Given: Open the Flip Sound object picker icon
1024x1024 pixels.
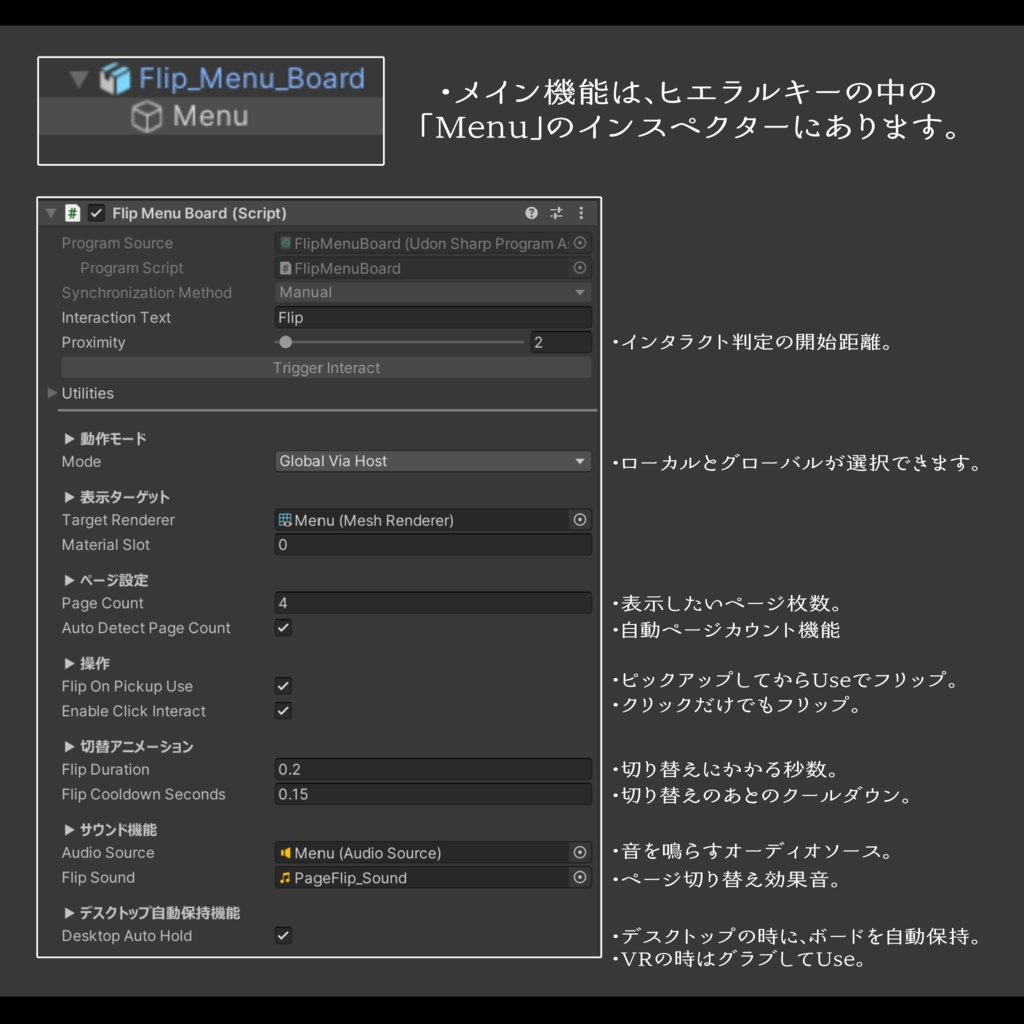Looking at the screenshot, I should tap(580, 877).
